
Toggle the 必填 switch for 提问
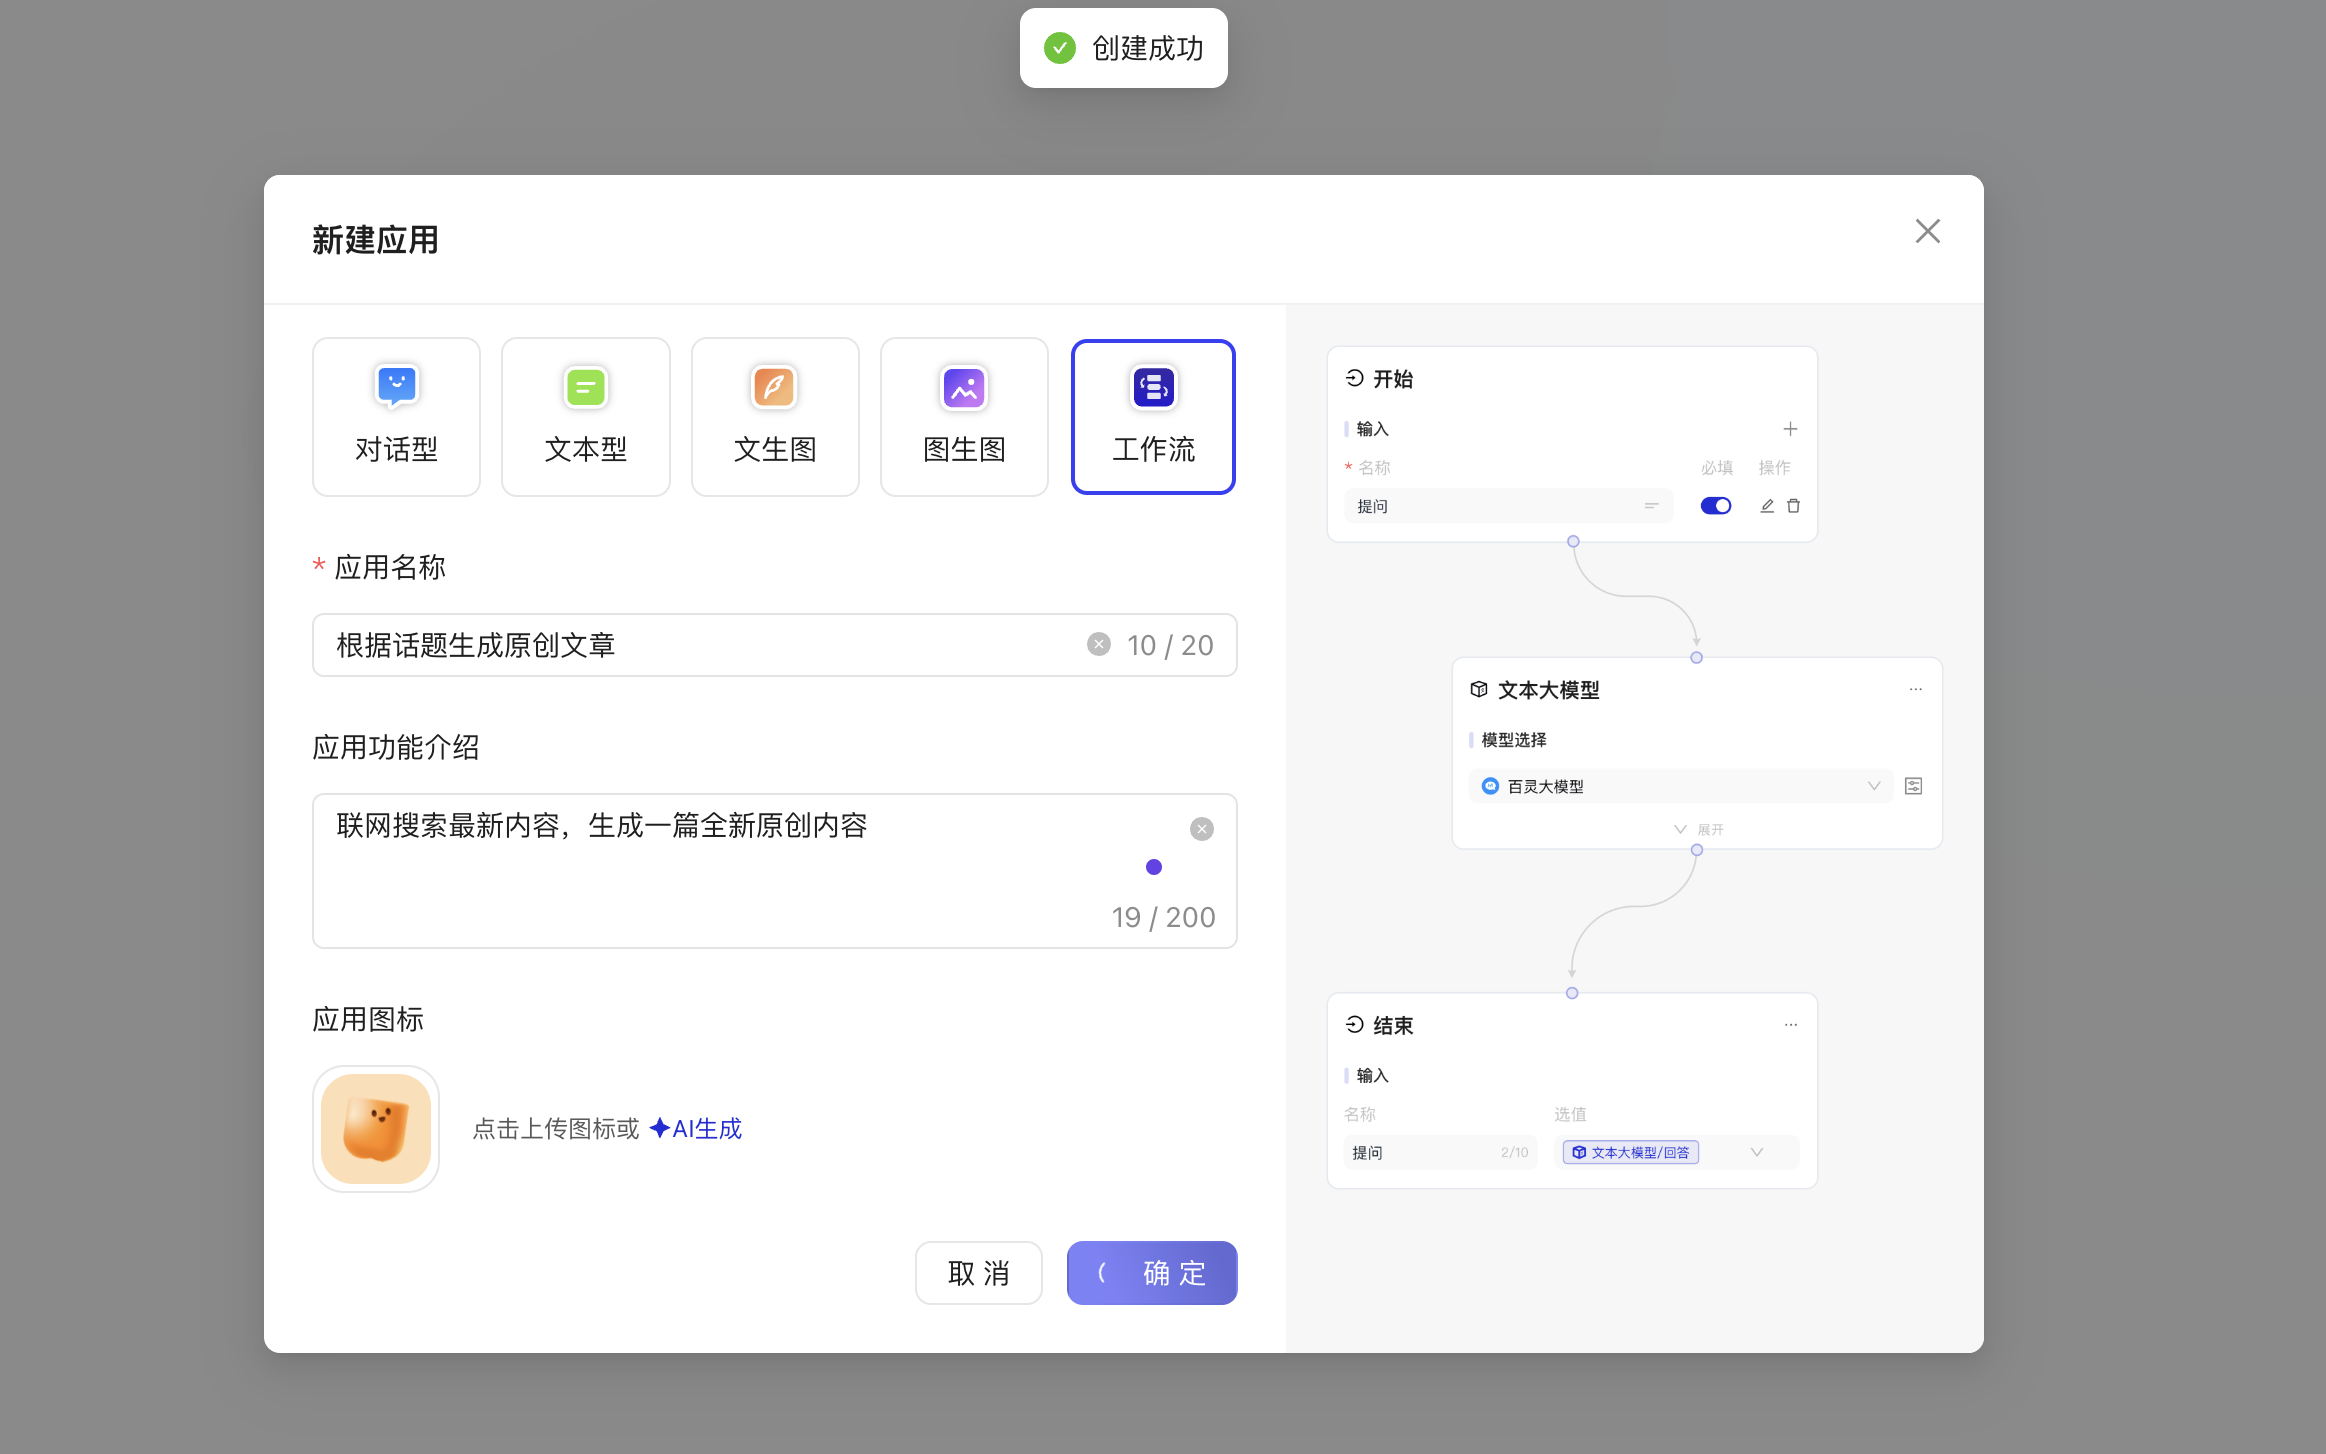pyautogui.click(x=1715, y=506)
